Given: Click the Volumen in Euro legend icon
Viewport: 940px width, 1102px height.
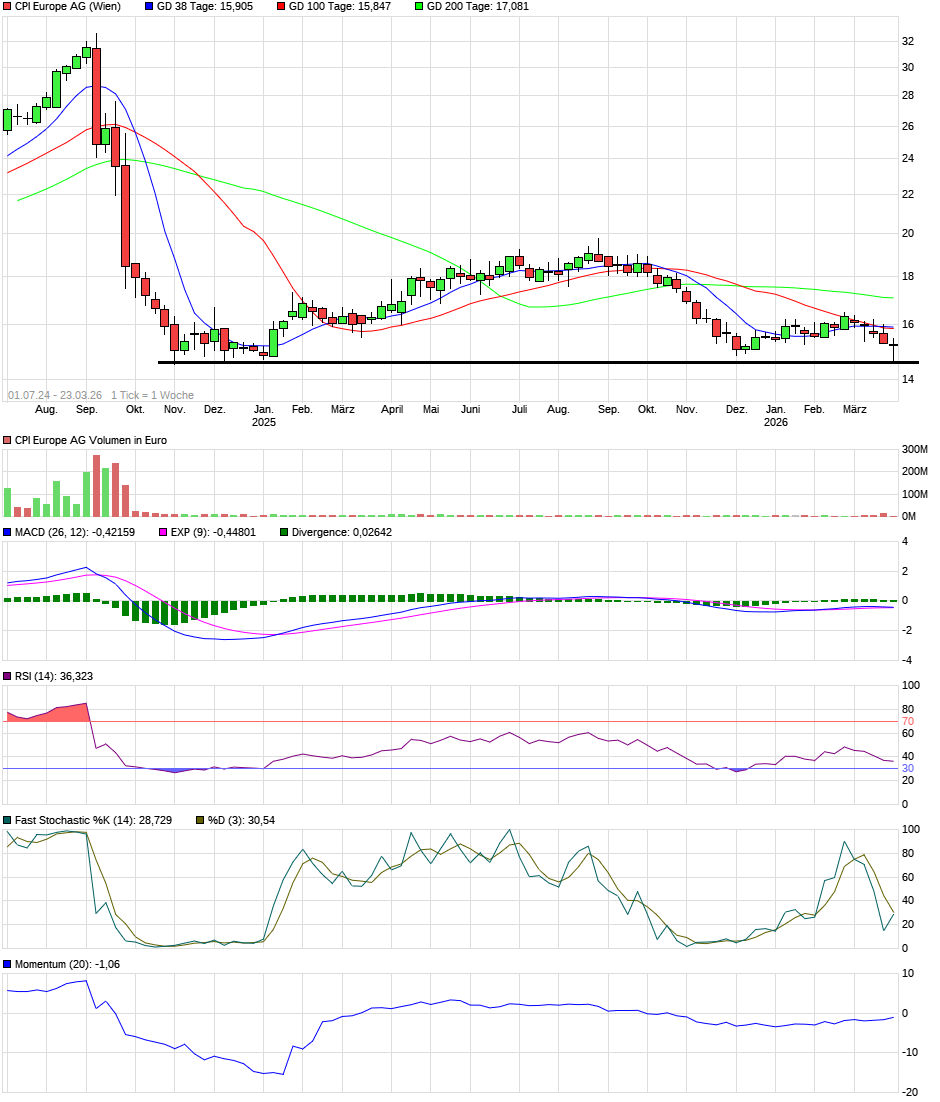Looking at the screenshot, I should click(8, 440).
